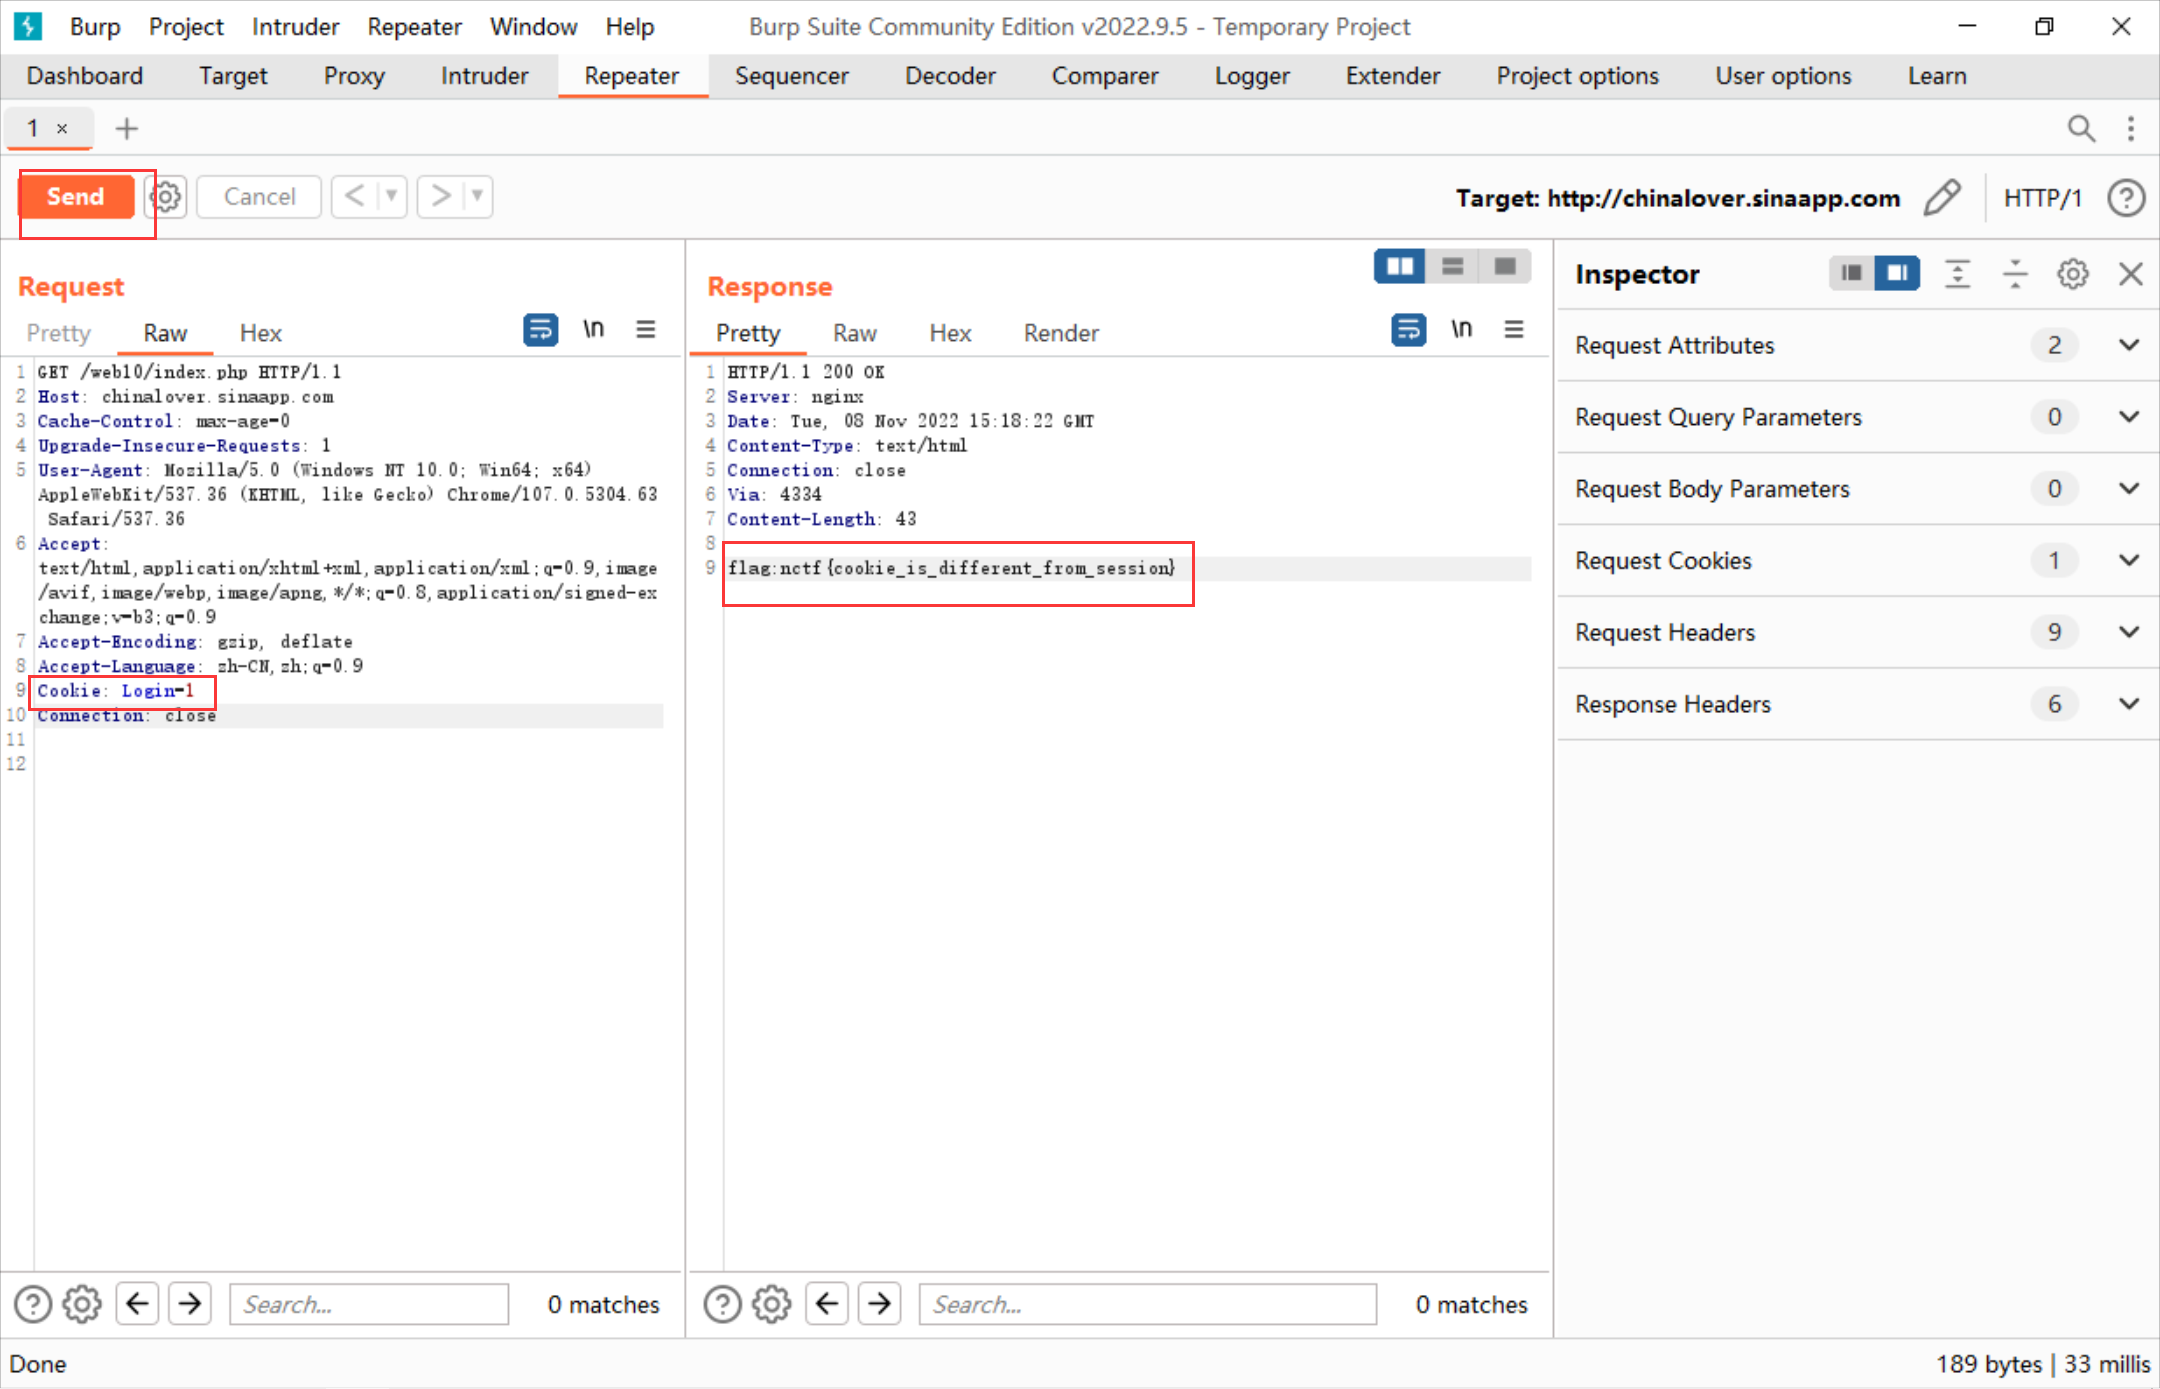Switch to combined tabbed layout view
This screenshot has width=2160, height=1389.
click(x=1505, y=266)
